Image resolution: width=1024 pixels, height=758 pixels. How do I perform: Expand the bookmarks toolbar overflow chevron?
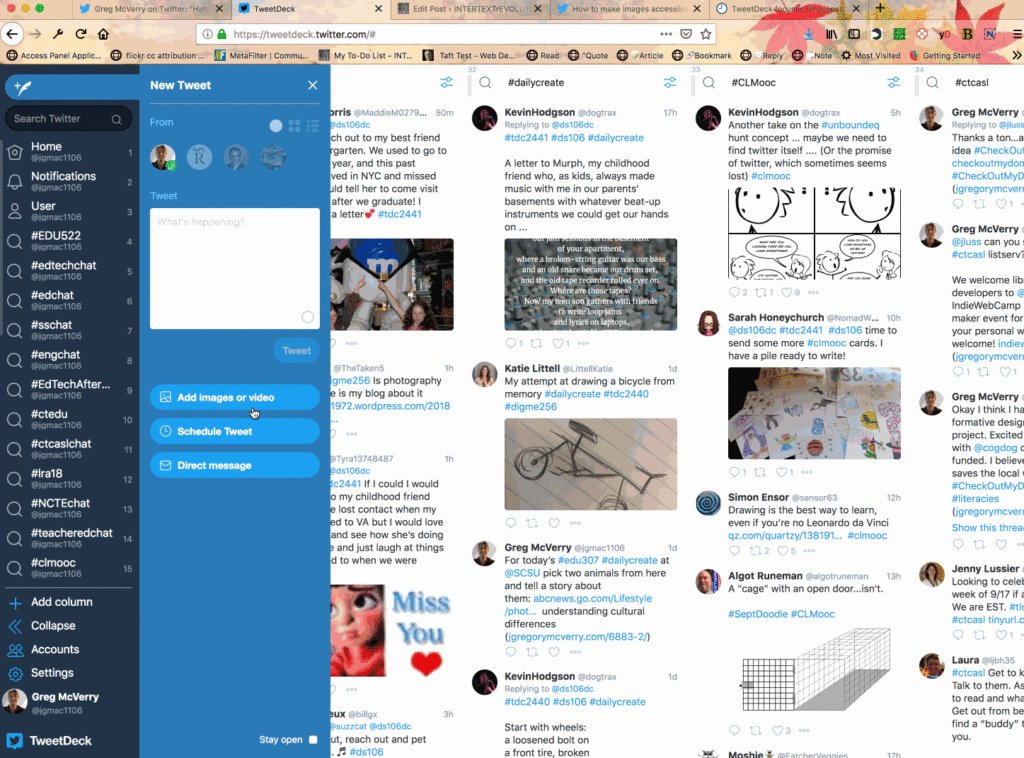(1016, 55)
